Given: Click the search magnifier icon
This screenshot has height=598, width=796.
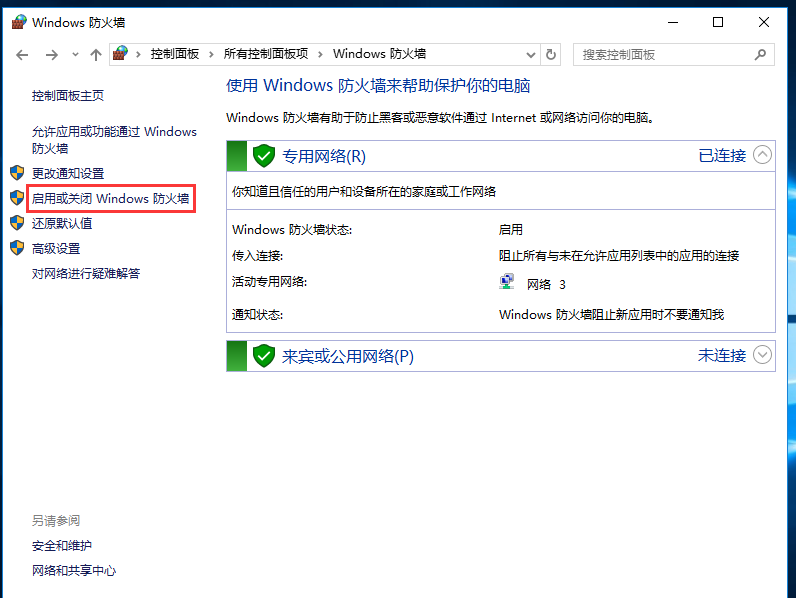Looking at the screenshot, I should [x=760, y=54].
